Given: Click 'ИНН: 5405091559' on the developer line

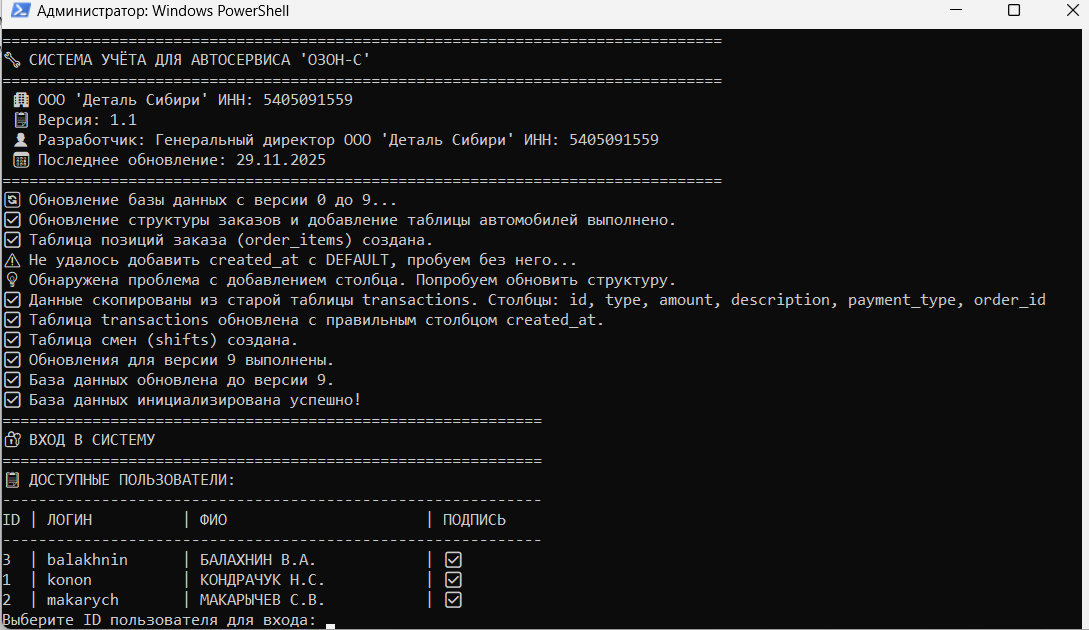Looking at the screenshot, I should [591, 140].
